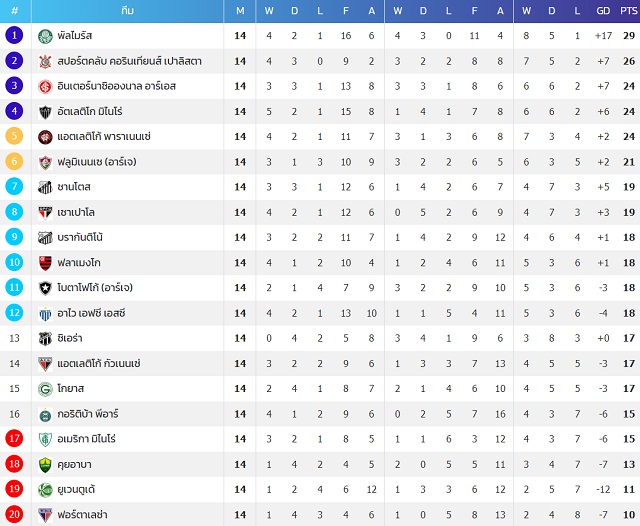Select rank badge number 1
The image size is (640, 526).
pos(14,35)
